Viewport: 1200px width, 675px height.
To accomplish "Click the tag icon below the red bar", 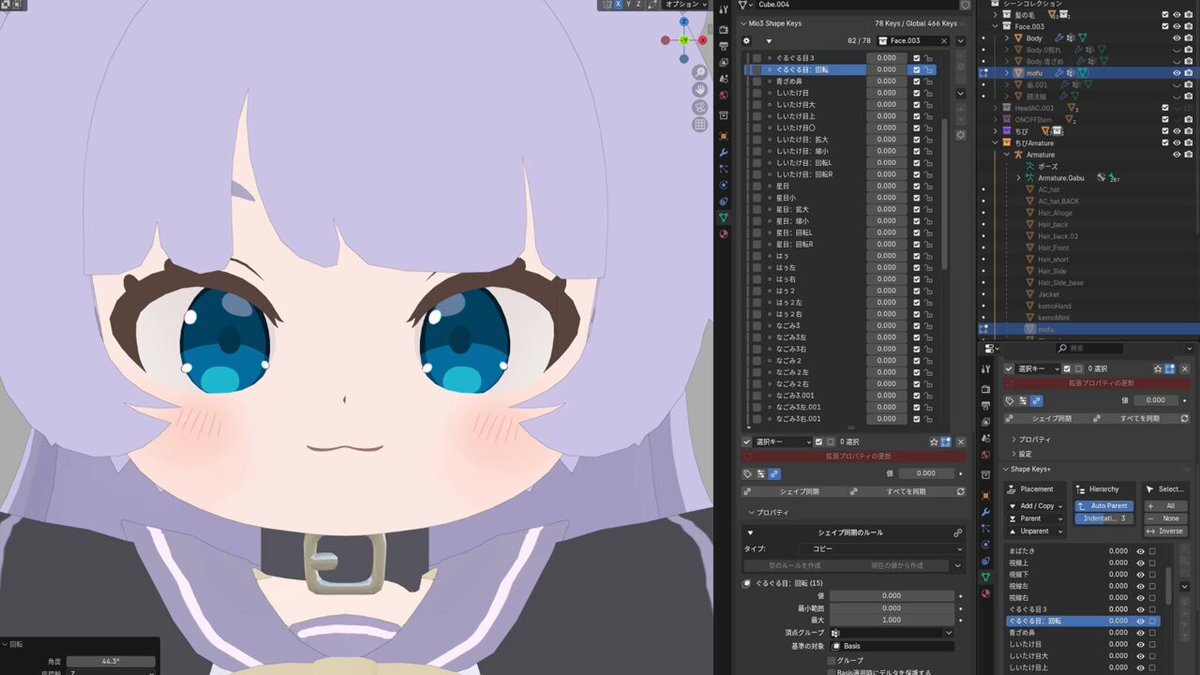I will [x=748, y=474].
